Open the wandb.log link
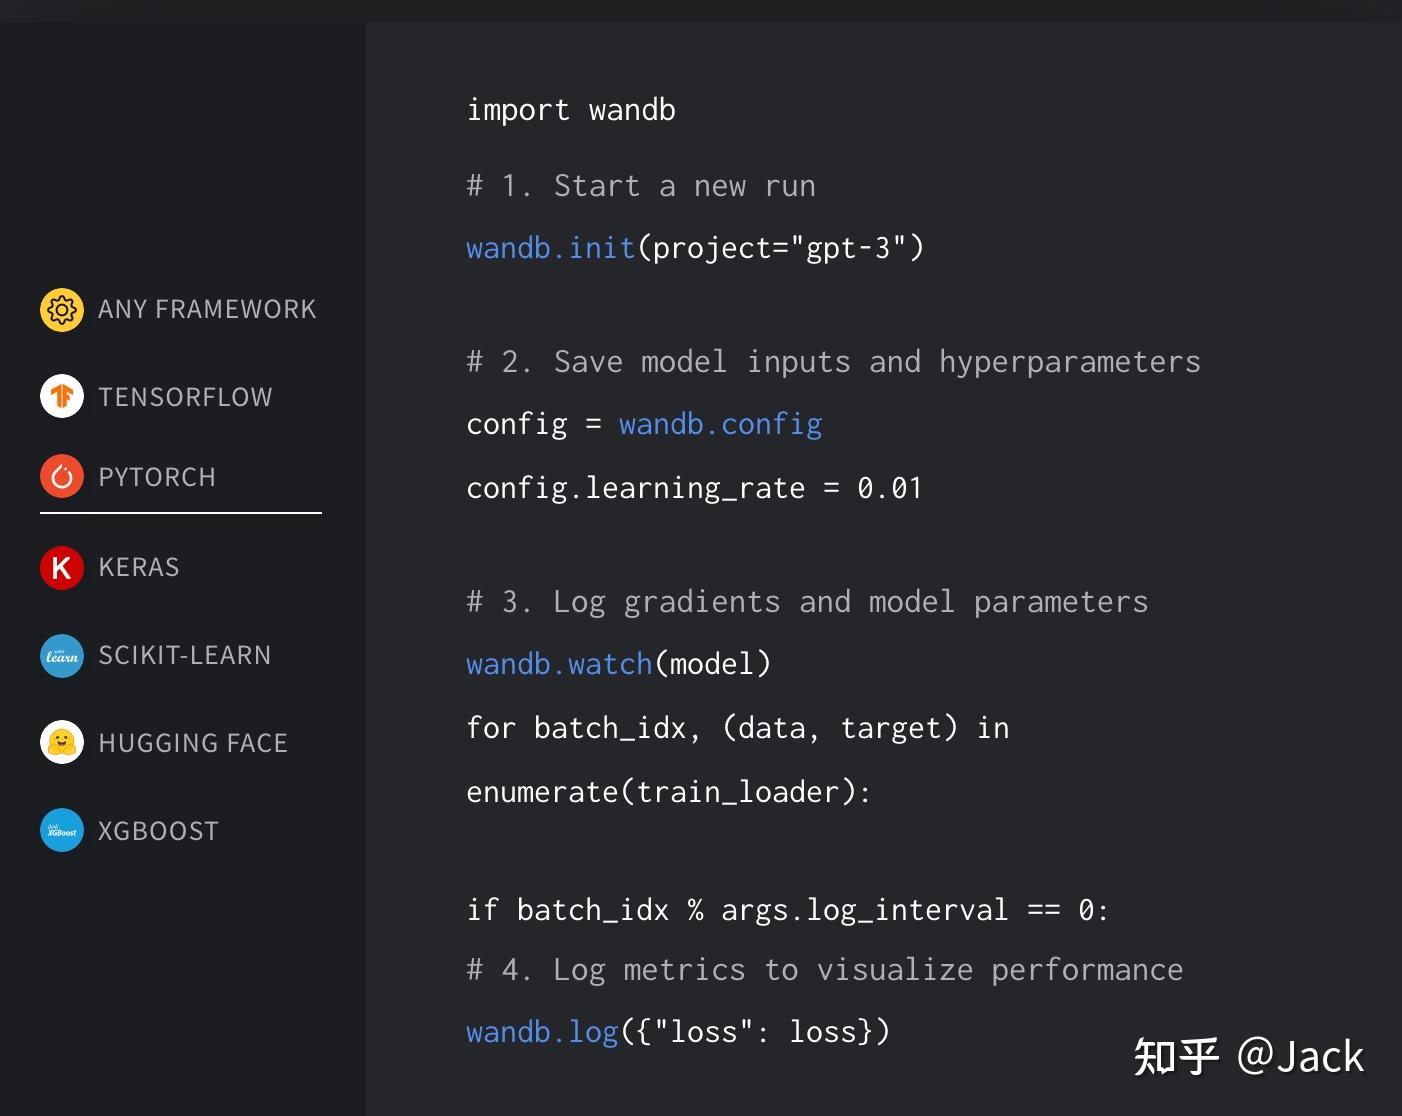Screen dimensions: 1402x1116 541,1031
